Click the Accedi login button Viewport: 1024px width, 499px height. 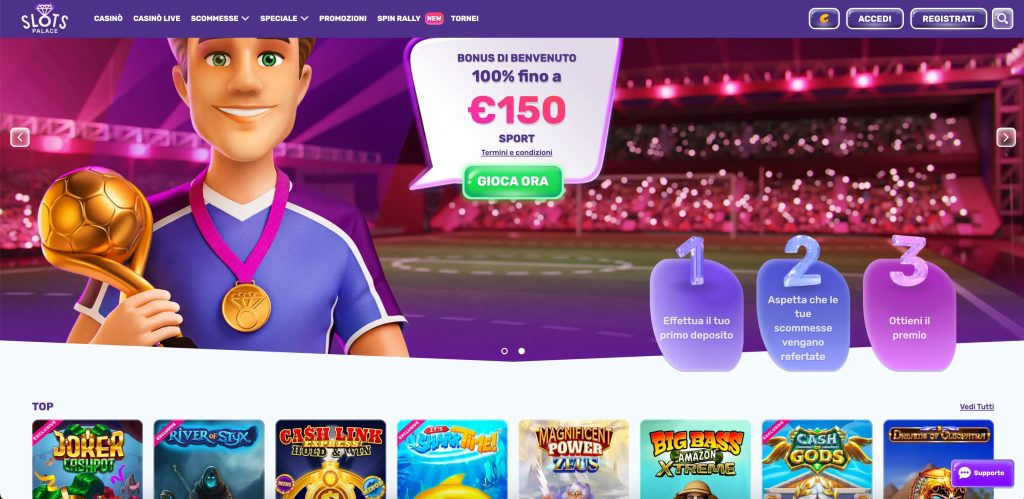click(874, 19)
